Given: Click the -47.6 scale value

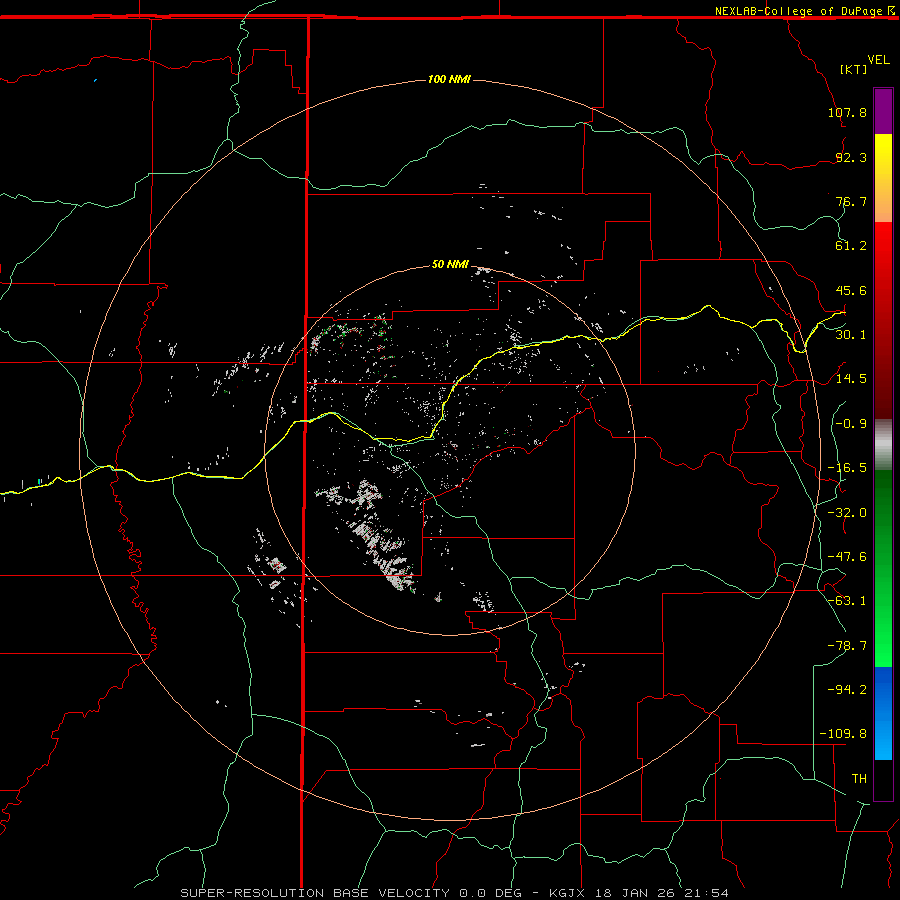Looking at the screenshot, I should click(x=847, y=557).
